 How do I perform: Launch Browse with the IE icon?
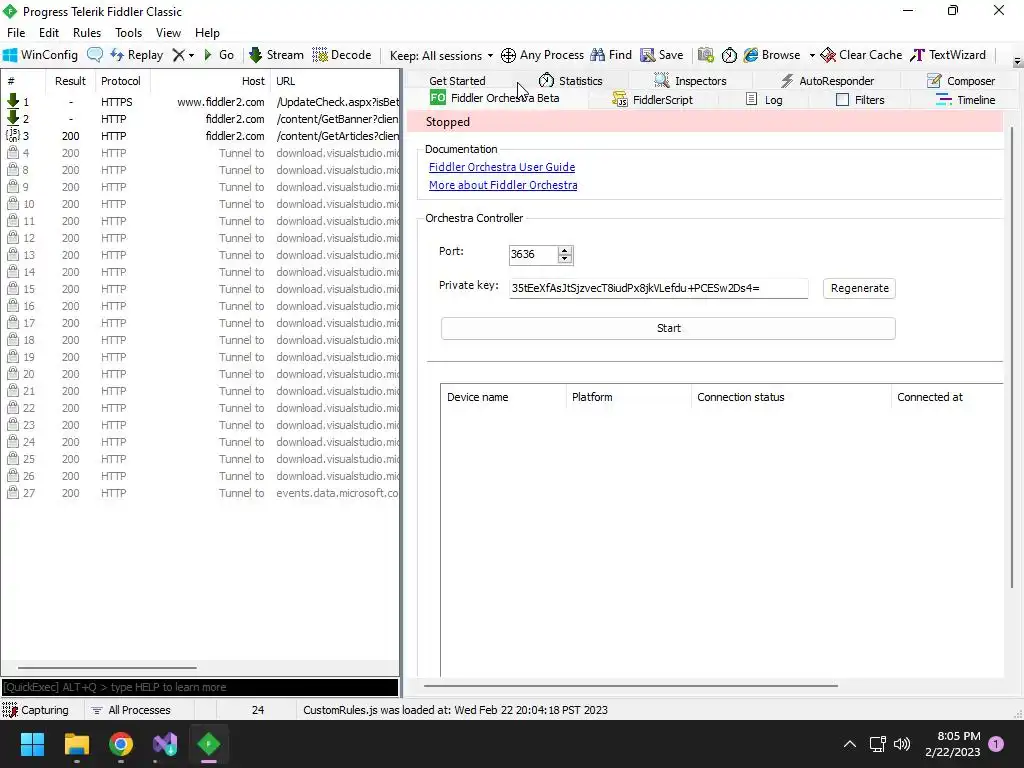coord(772,55)
